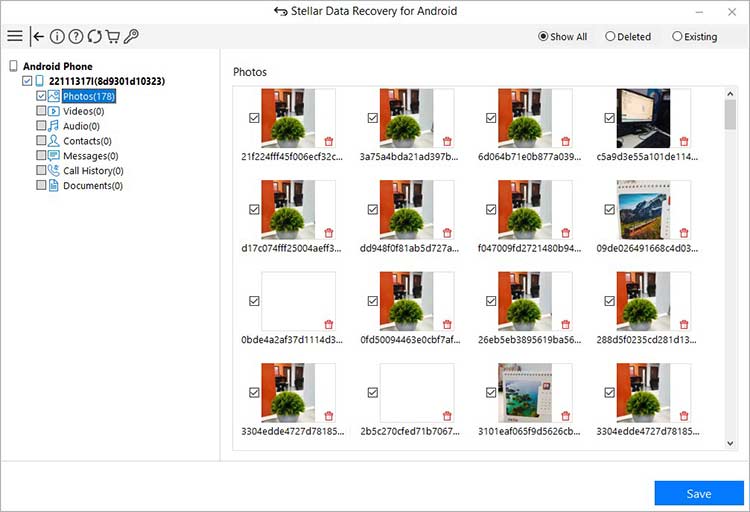
Task: Open the shopping cart purchase icon
Action: click(112, 36)
